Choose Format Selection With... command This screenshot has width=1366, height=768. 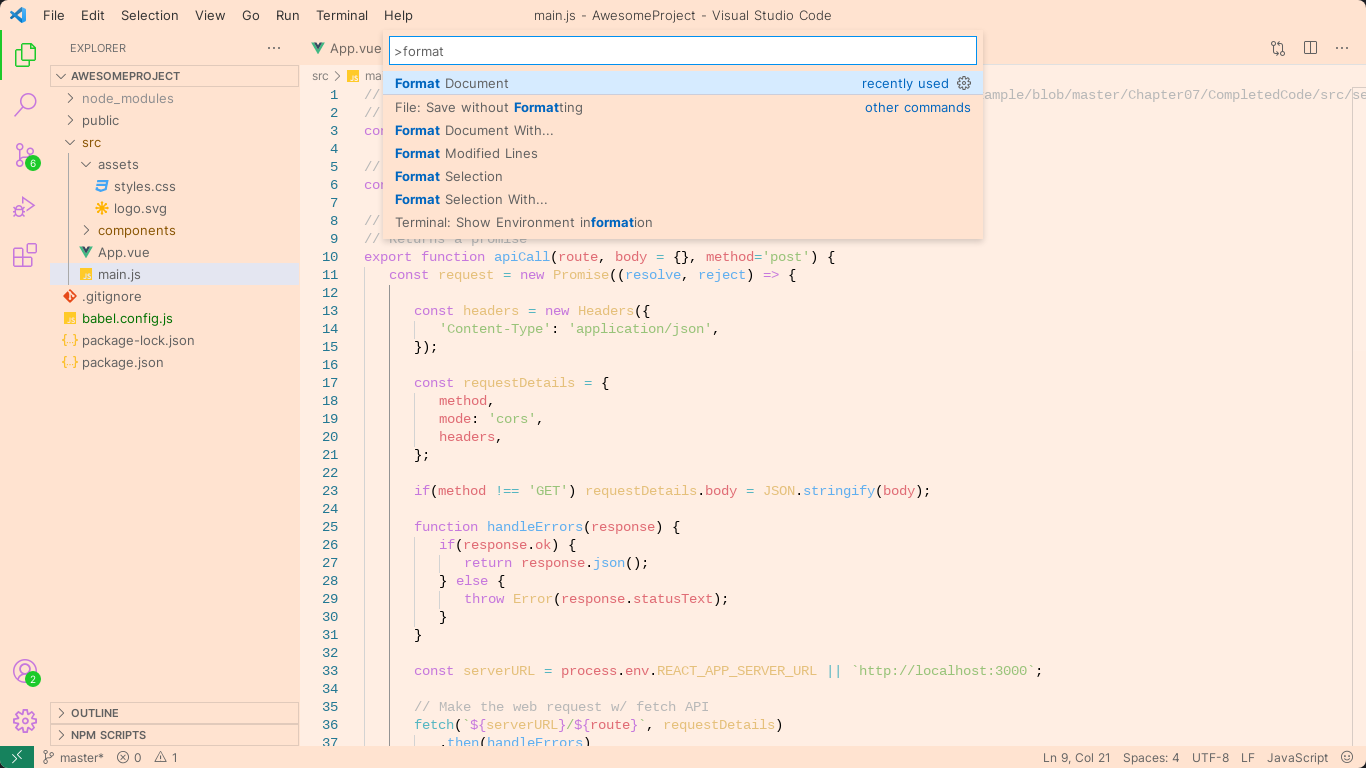tap(683, 199)
